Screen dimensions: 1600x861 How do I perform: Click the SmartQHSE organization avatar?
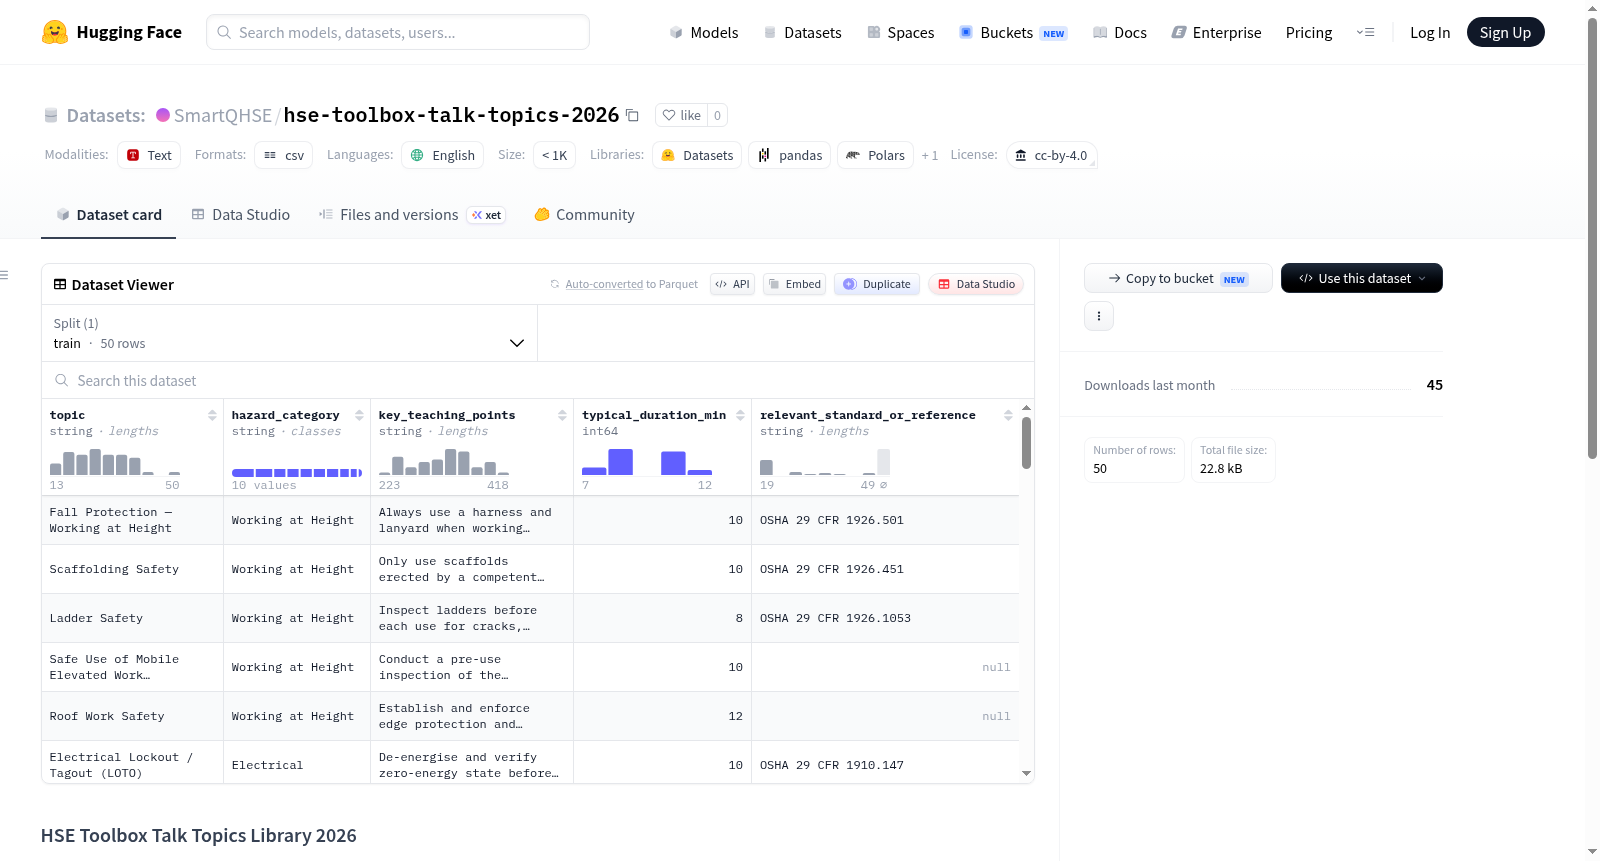(163, 115)
